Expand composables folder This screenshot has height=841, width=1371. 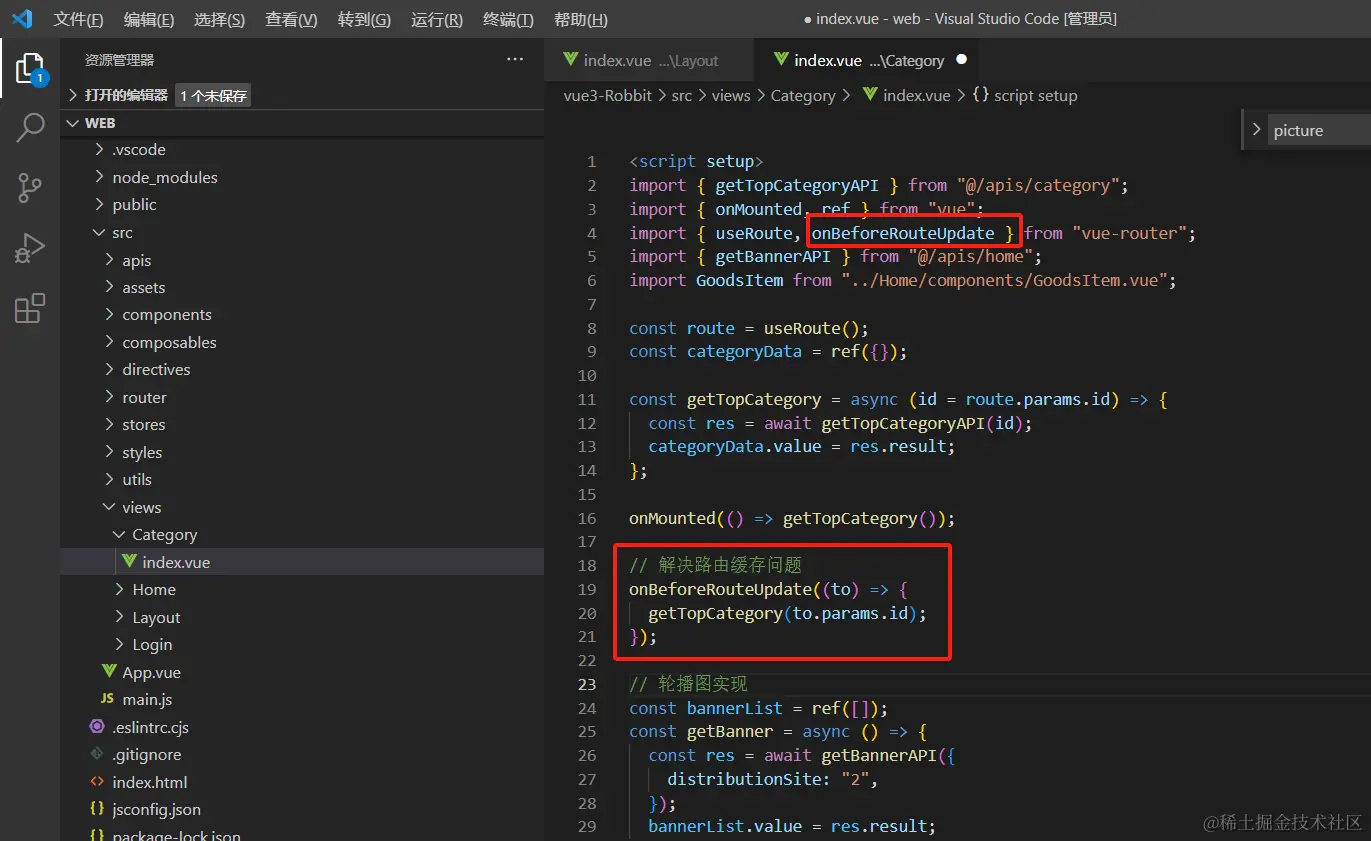click(302, 342)
